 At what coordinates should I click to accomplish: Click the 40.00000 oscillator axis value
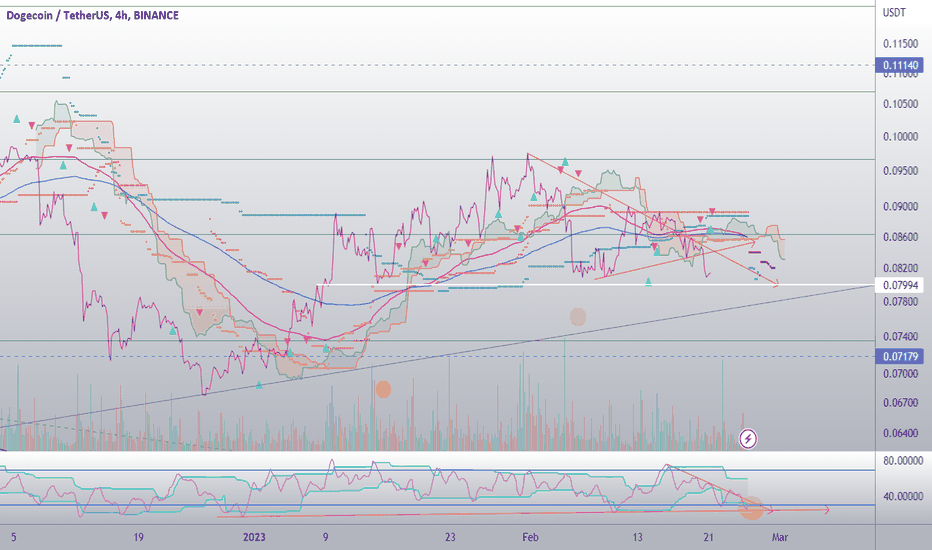[903, 496]
